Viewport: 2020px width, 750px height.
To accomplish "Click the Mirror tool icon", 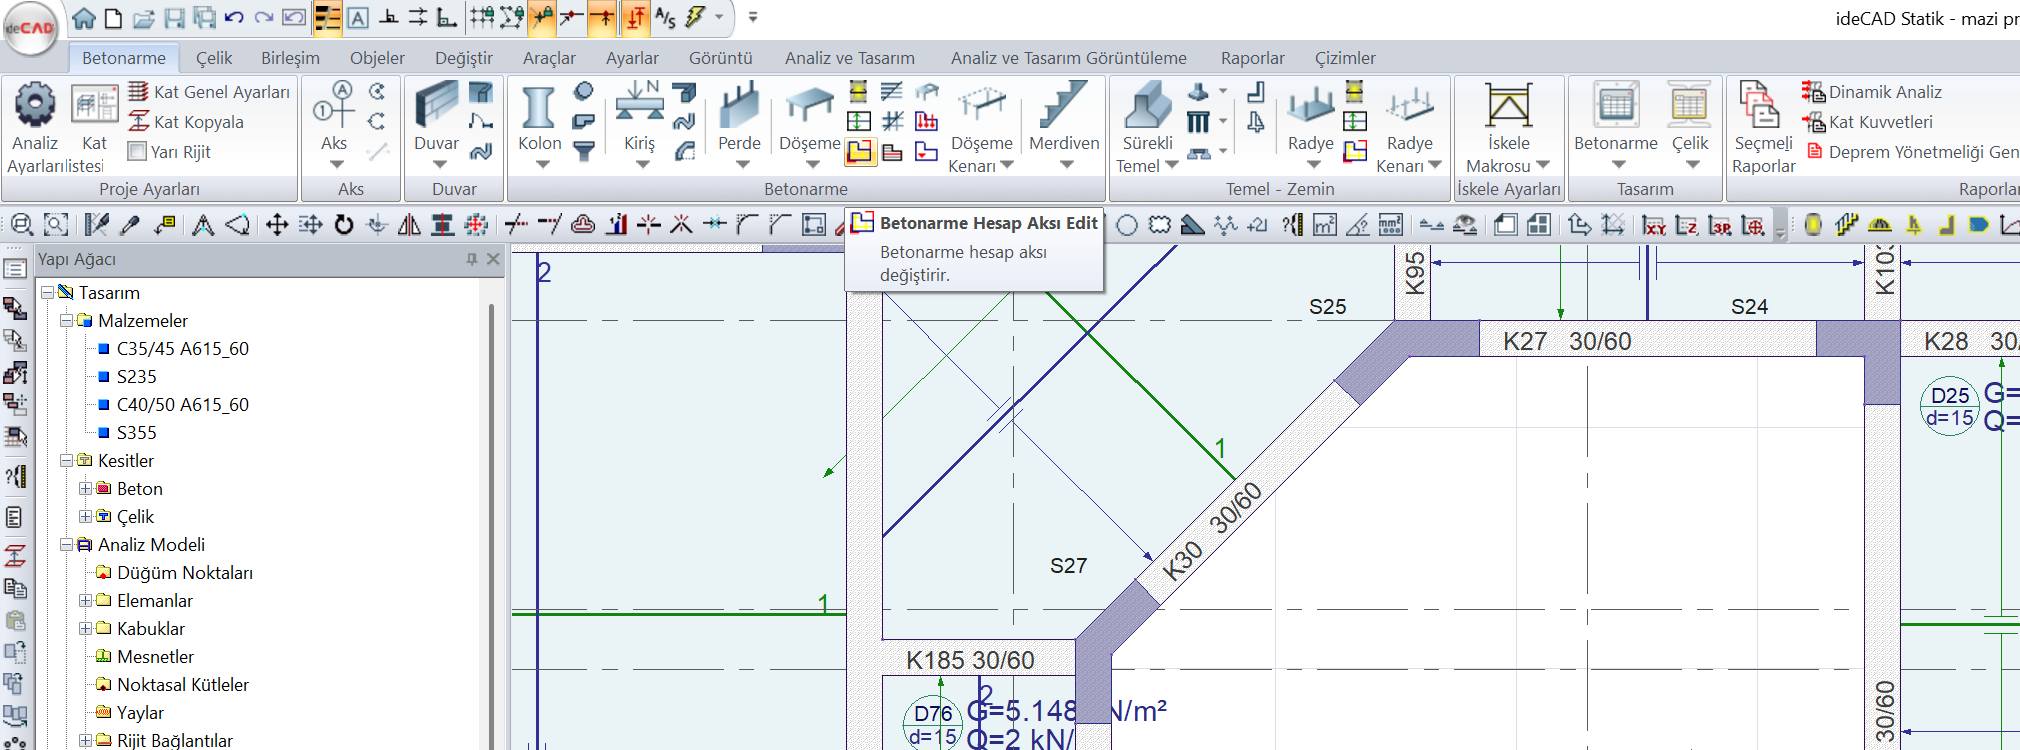I will coord(409,225).
